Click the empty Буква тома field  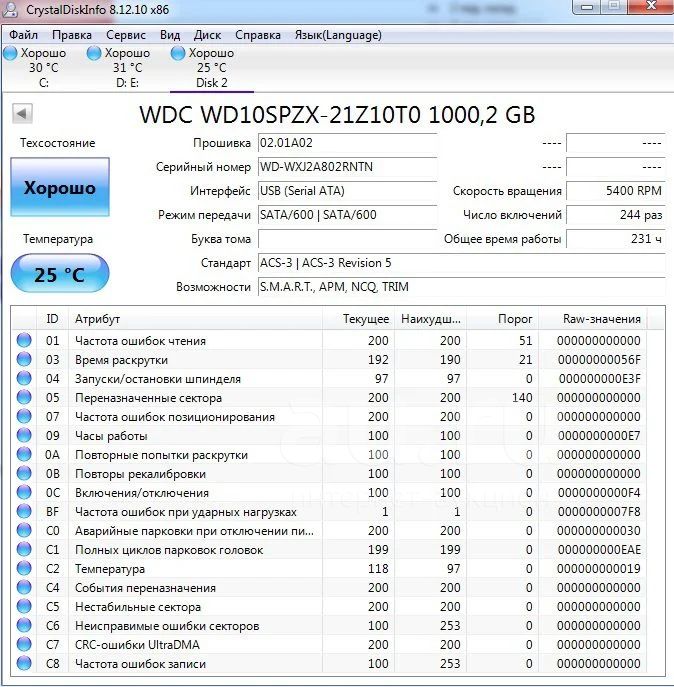[348, 239]
